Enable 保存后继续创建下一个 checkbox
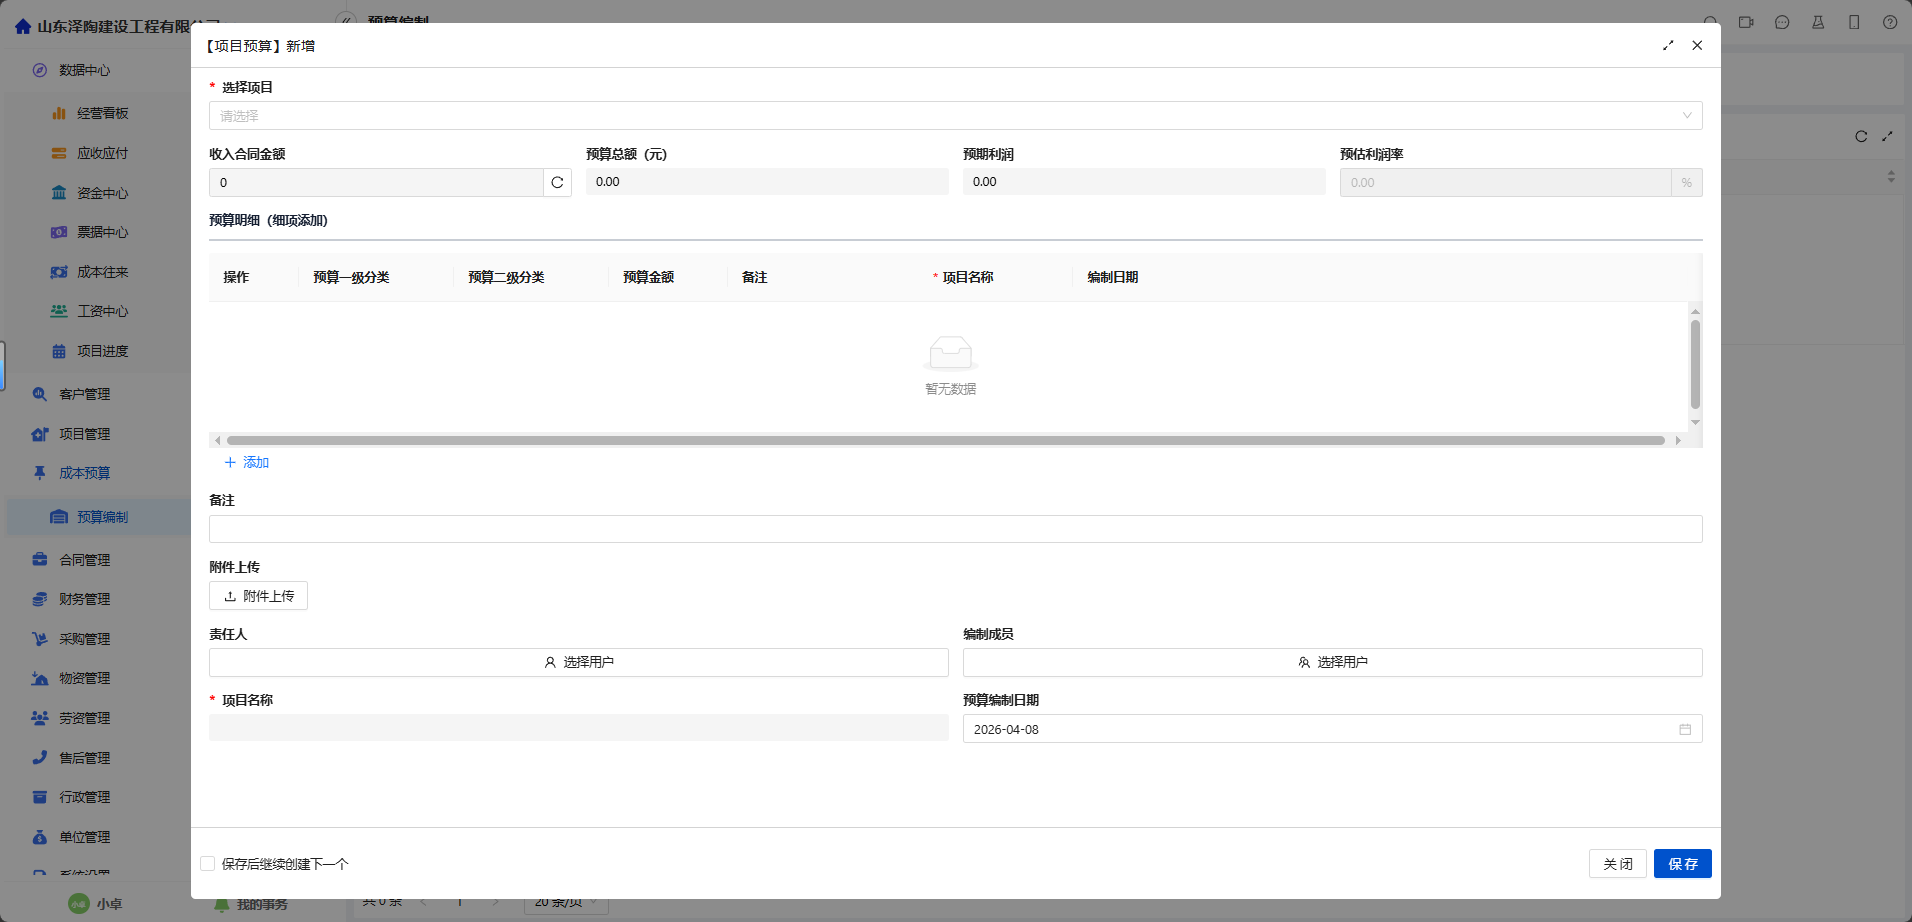Viewport: 1912px width, 922px height. [208, 864]
